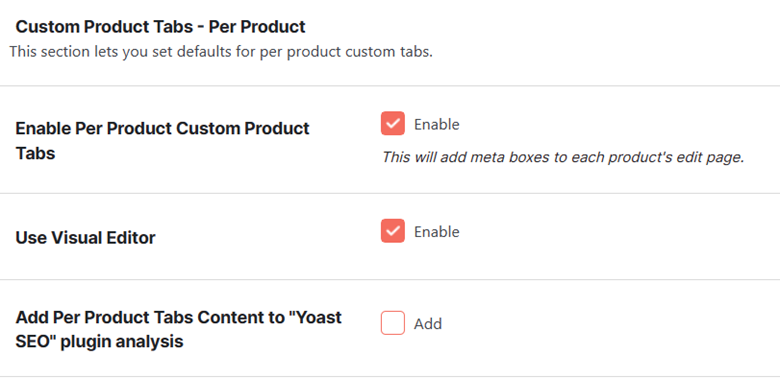
Task: Click the "Add" label beside Yoast checkbox
Action: (428, 324)
